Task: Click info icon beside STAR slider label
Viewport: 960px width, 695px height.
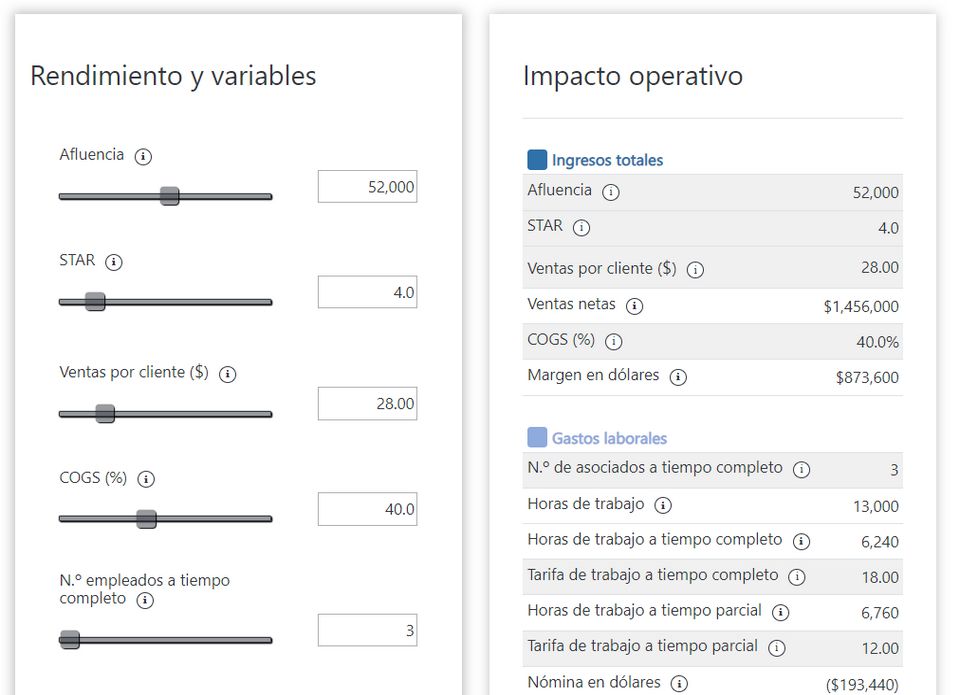Action: [113, 262]
